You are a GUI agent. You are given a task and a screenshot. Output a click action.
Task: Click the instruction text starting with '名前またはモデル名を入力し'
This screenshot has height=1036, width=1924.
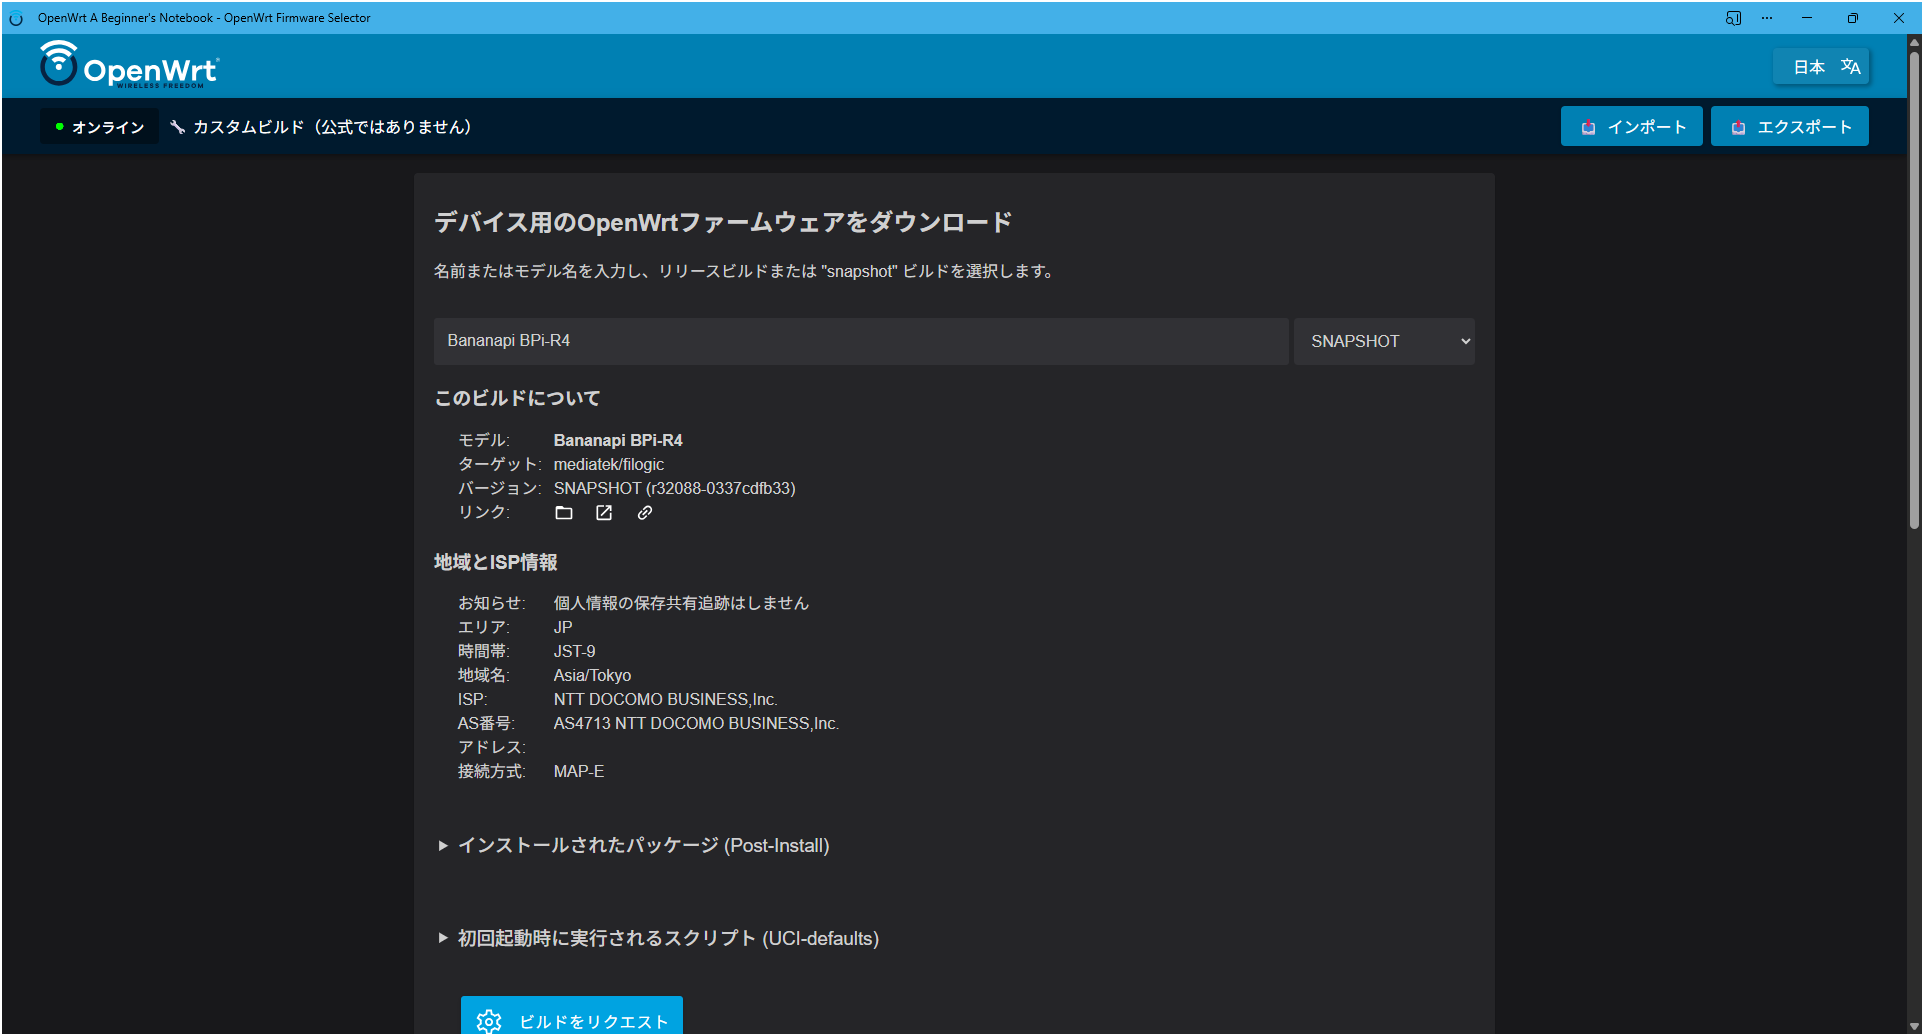[746, 271]
